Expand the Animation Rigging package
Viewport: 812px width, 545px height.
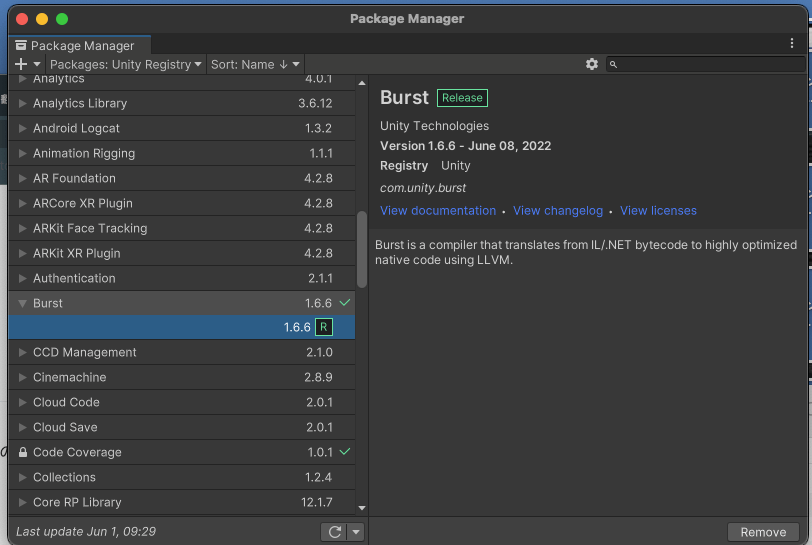click(x=22, y=153)
